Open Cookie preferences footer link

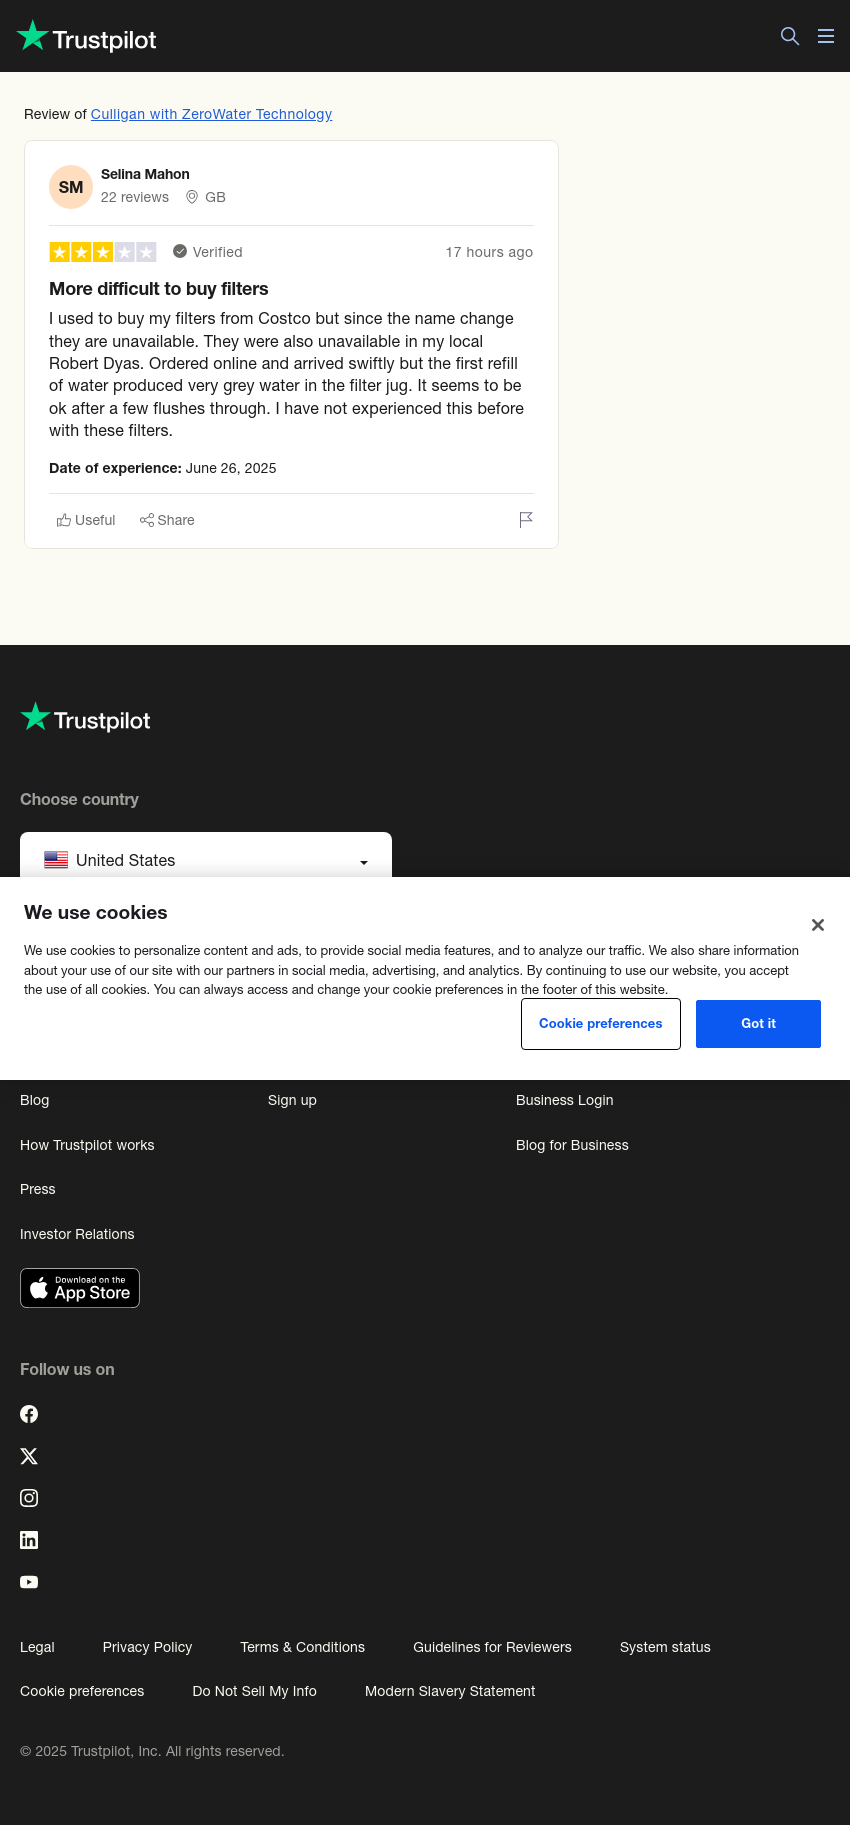pyautogui.click(x=82, y=1691)
